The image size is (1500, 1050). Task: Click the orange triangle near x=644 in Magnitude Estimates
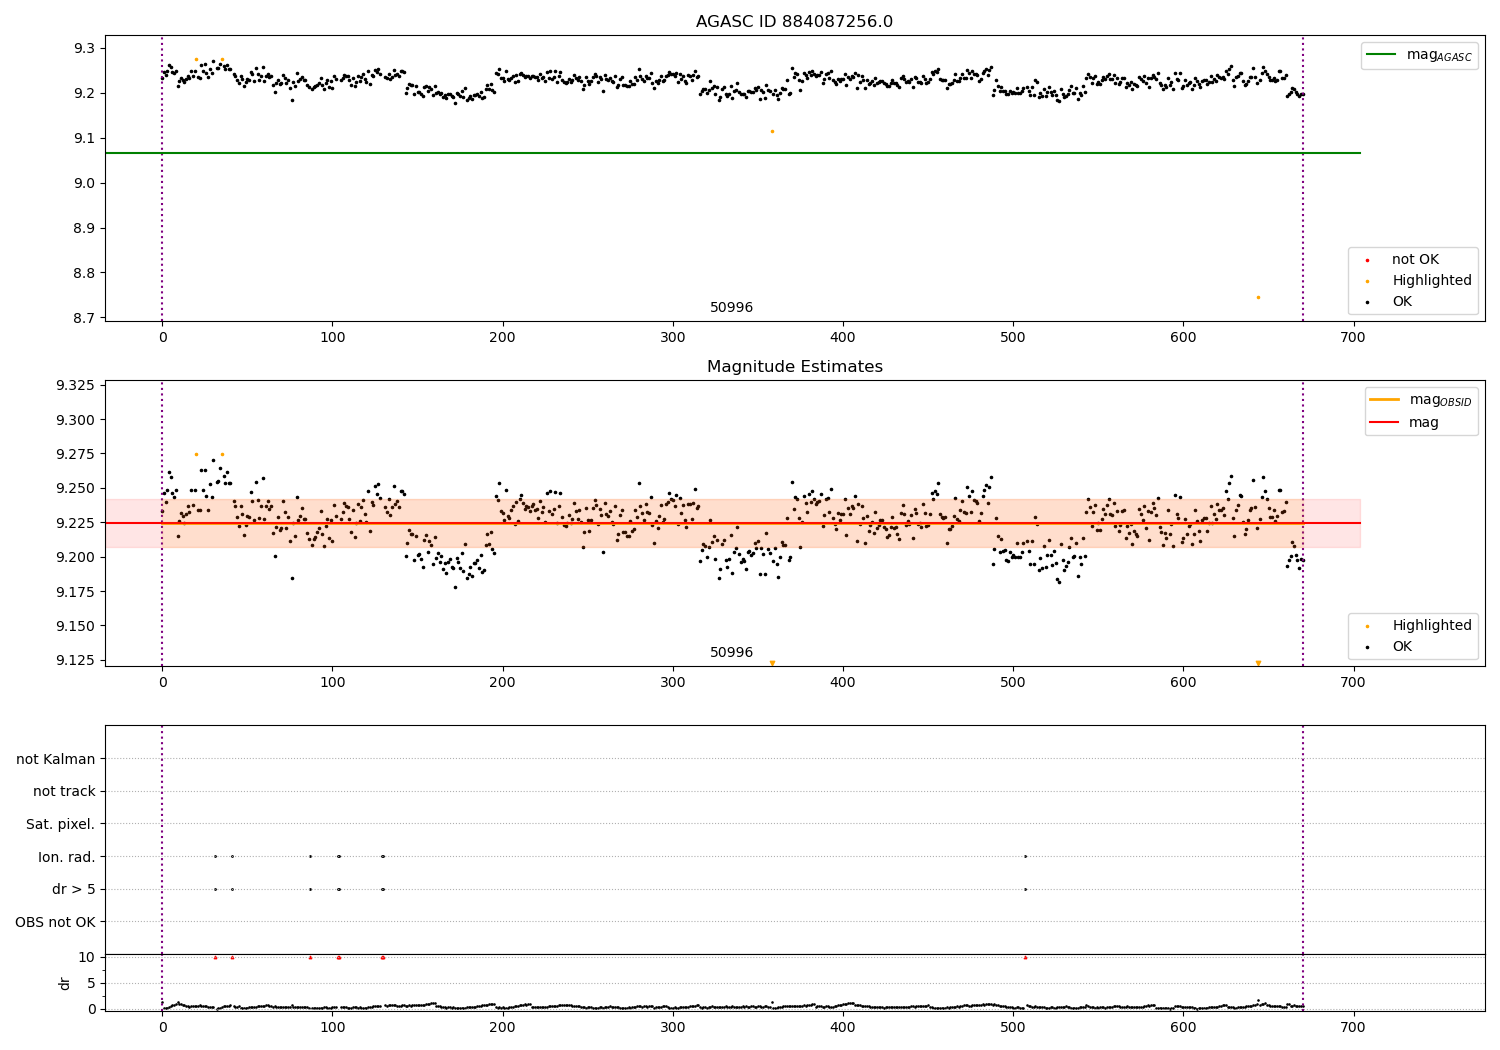pos(1258,663)
